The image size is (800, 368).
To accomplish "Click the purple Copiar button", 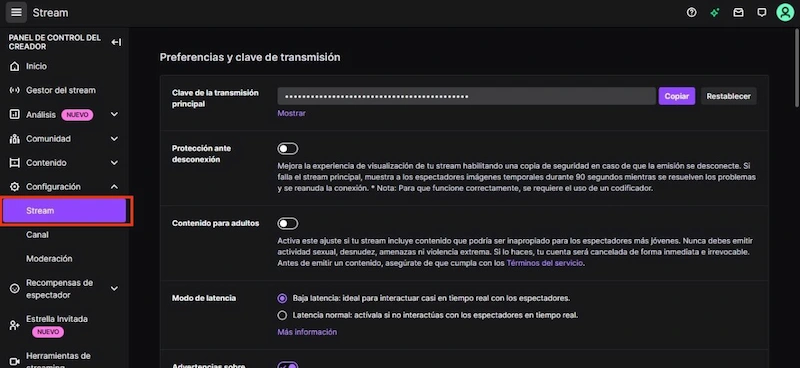I will click(x=677, y=96).
